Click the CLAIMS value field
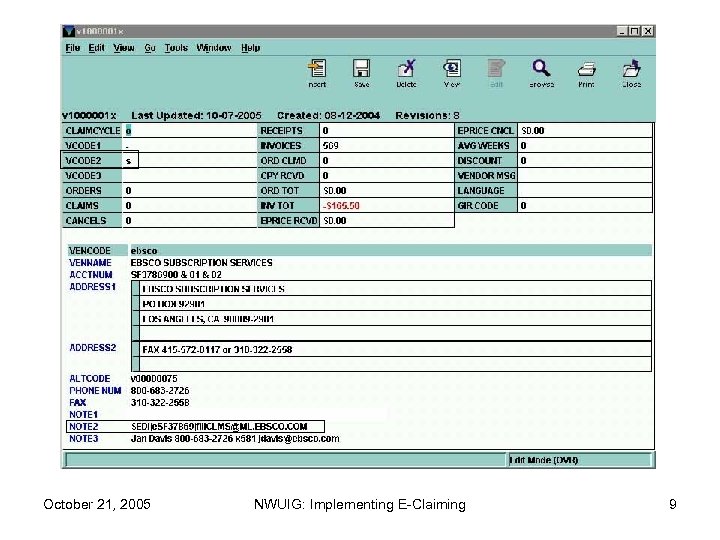This screenshot has width=720, height=540. 189,206
